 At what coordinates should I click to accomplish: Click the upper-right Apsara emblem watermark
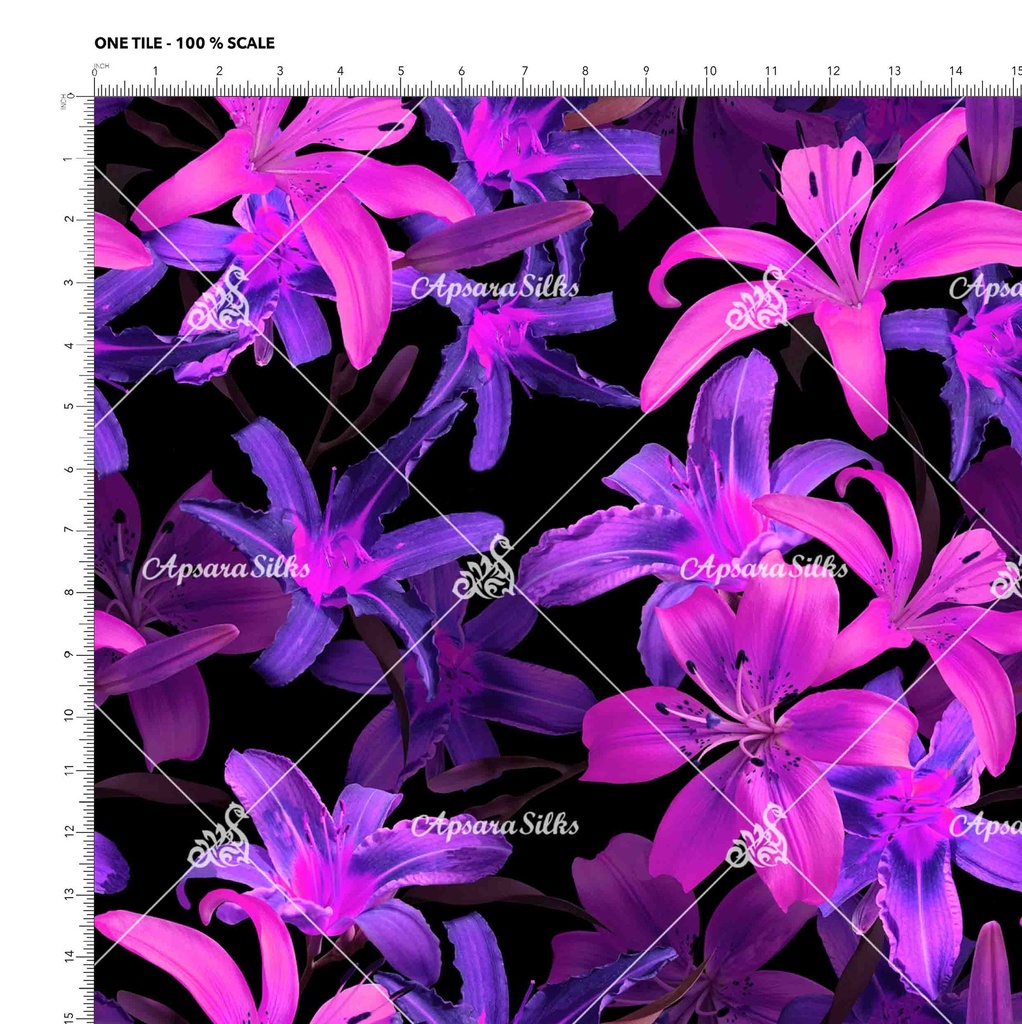pyautogui.click(x=757, y=299)
